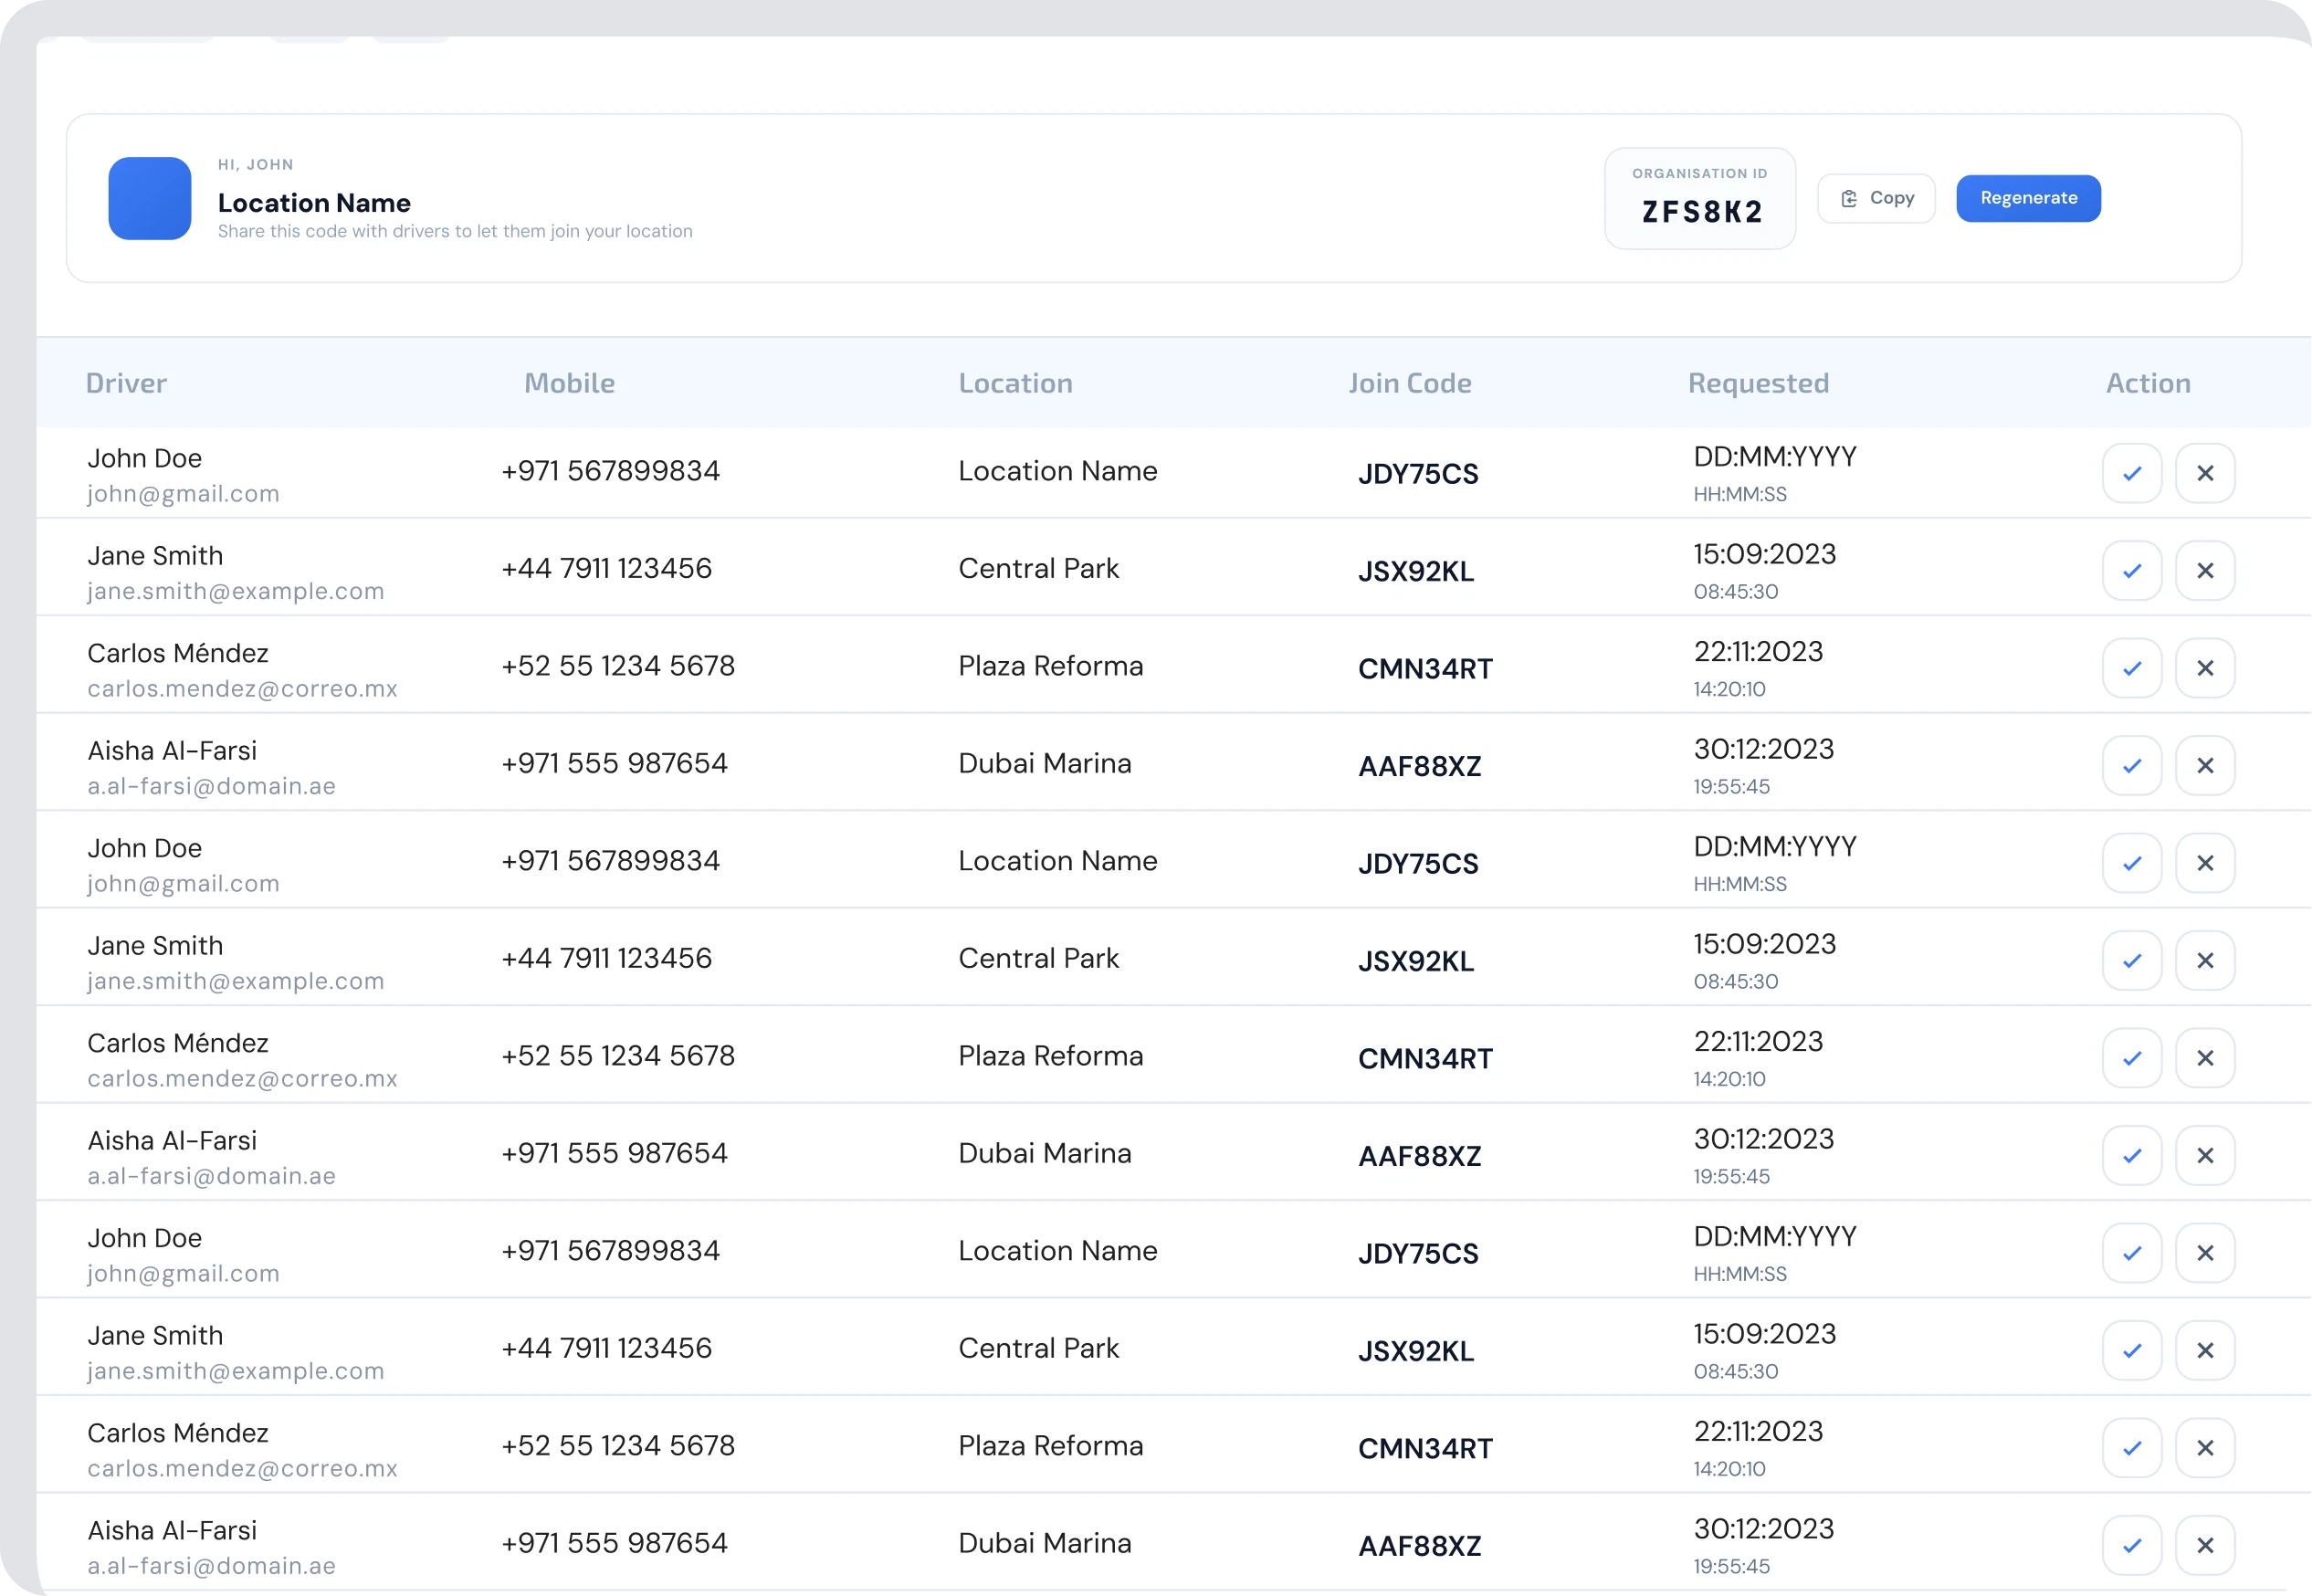Screen dimensions: 2312x1596
Task: Select the ZFS8K2 organisation ID code
Action: (x=1702, y=212)
